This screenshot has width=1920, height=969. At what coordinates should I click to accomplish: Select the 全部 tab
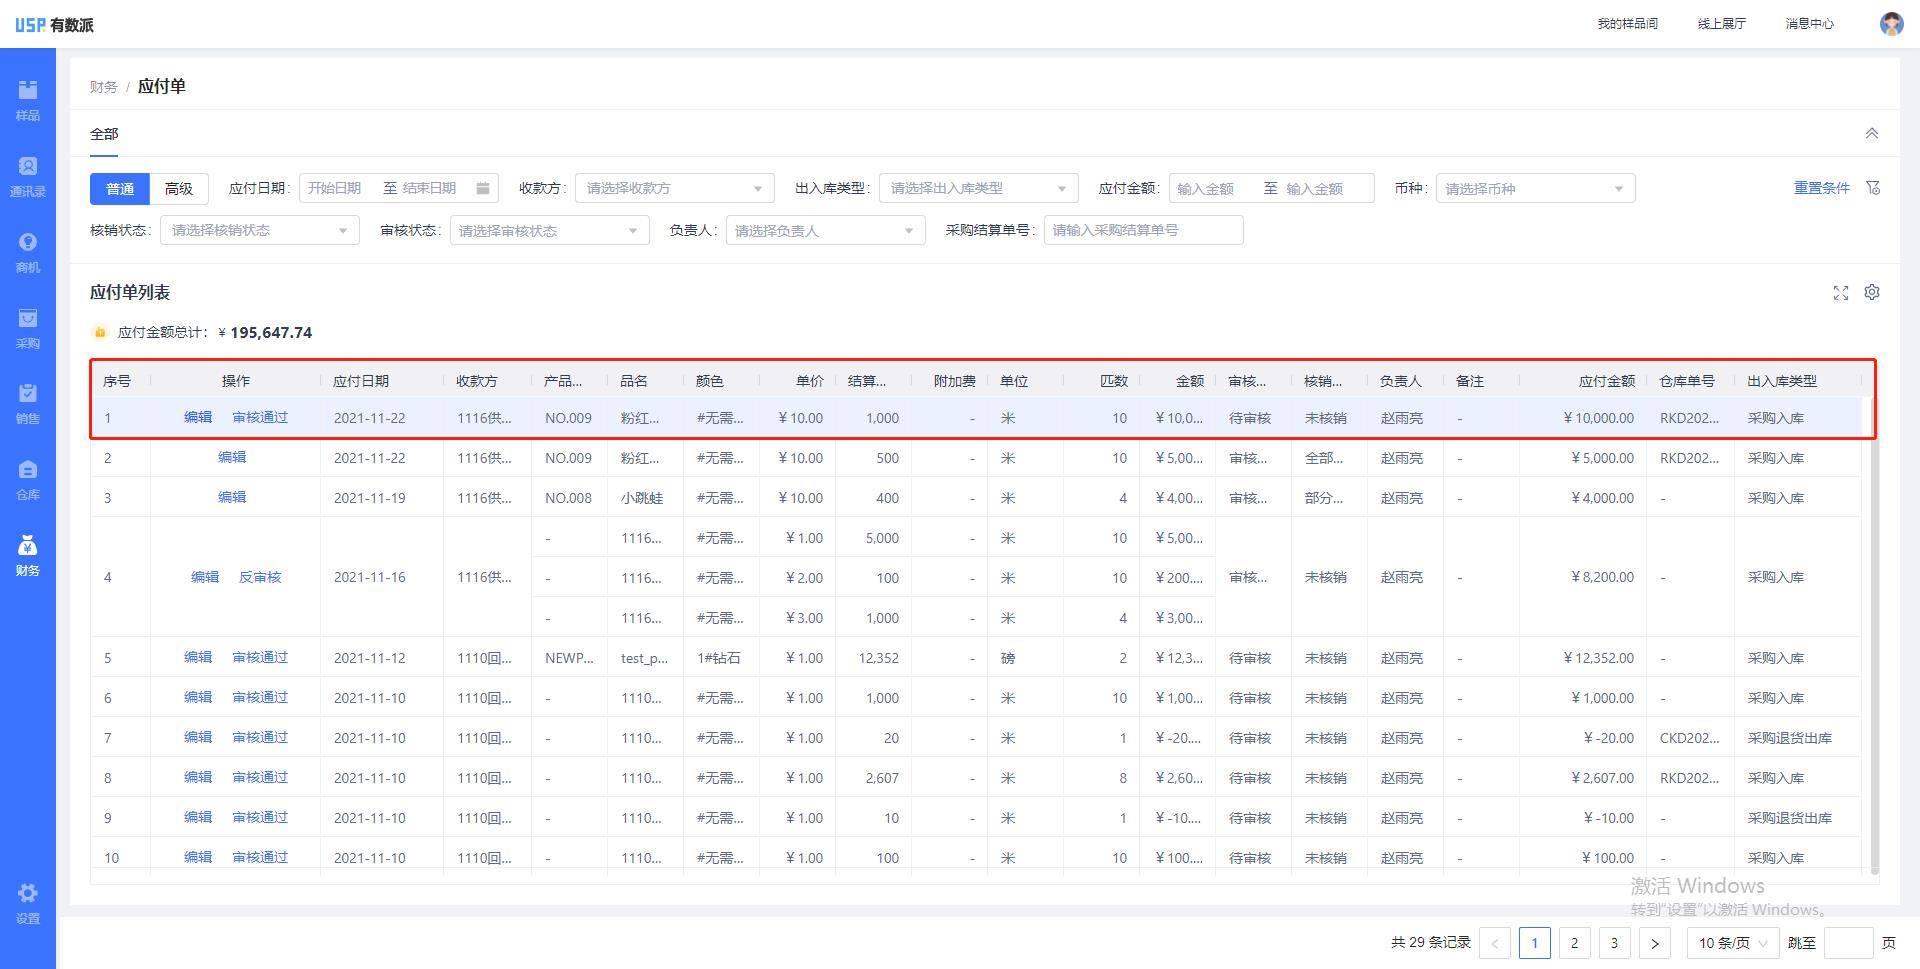pyautogui.click(x=104, y=134)
